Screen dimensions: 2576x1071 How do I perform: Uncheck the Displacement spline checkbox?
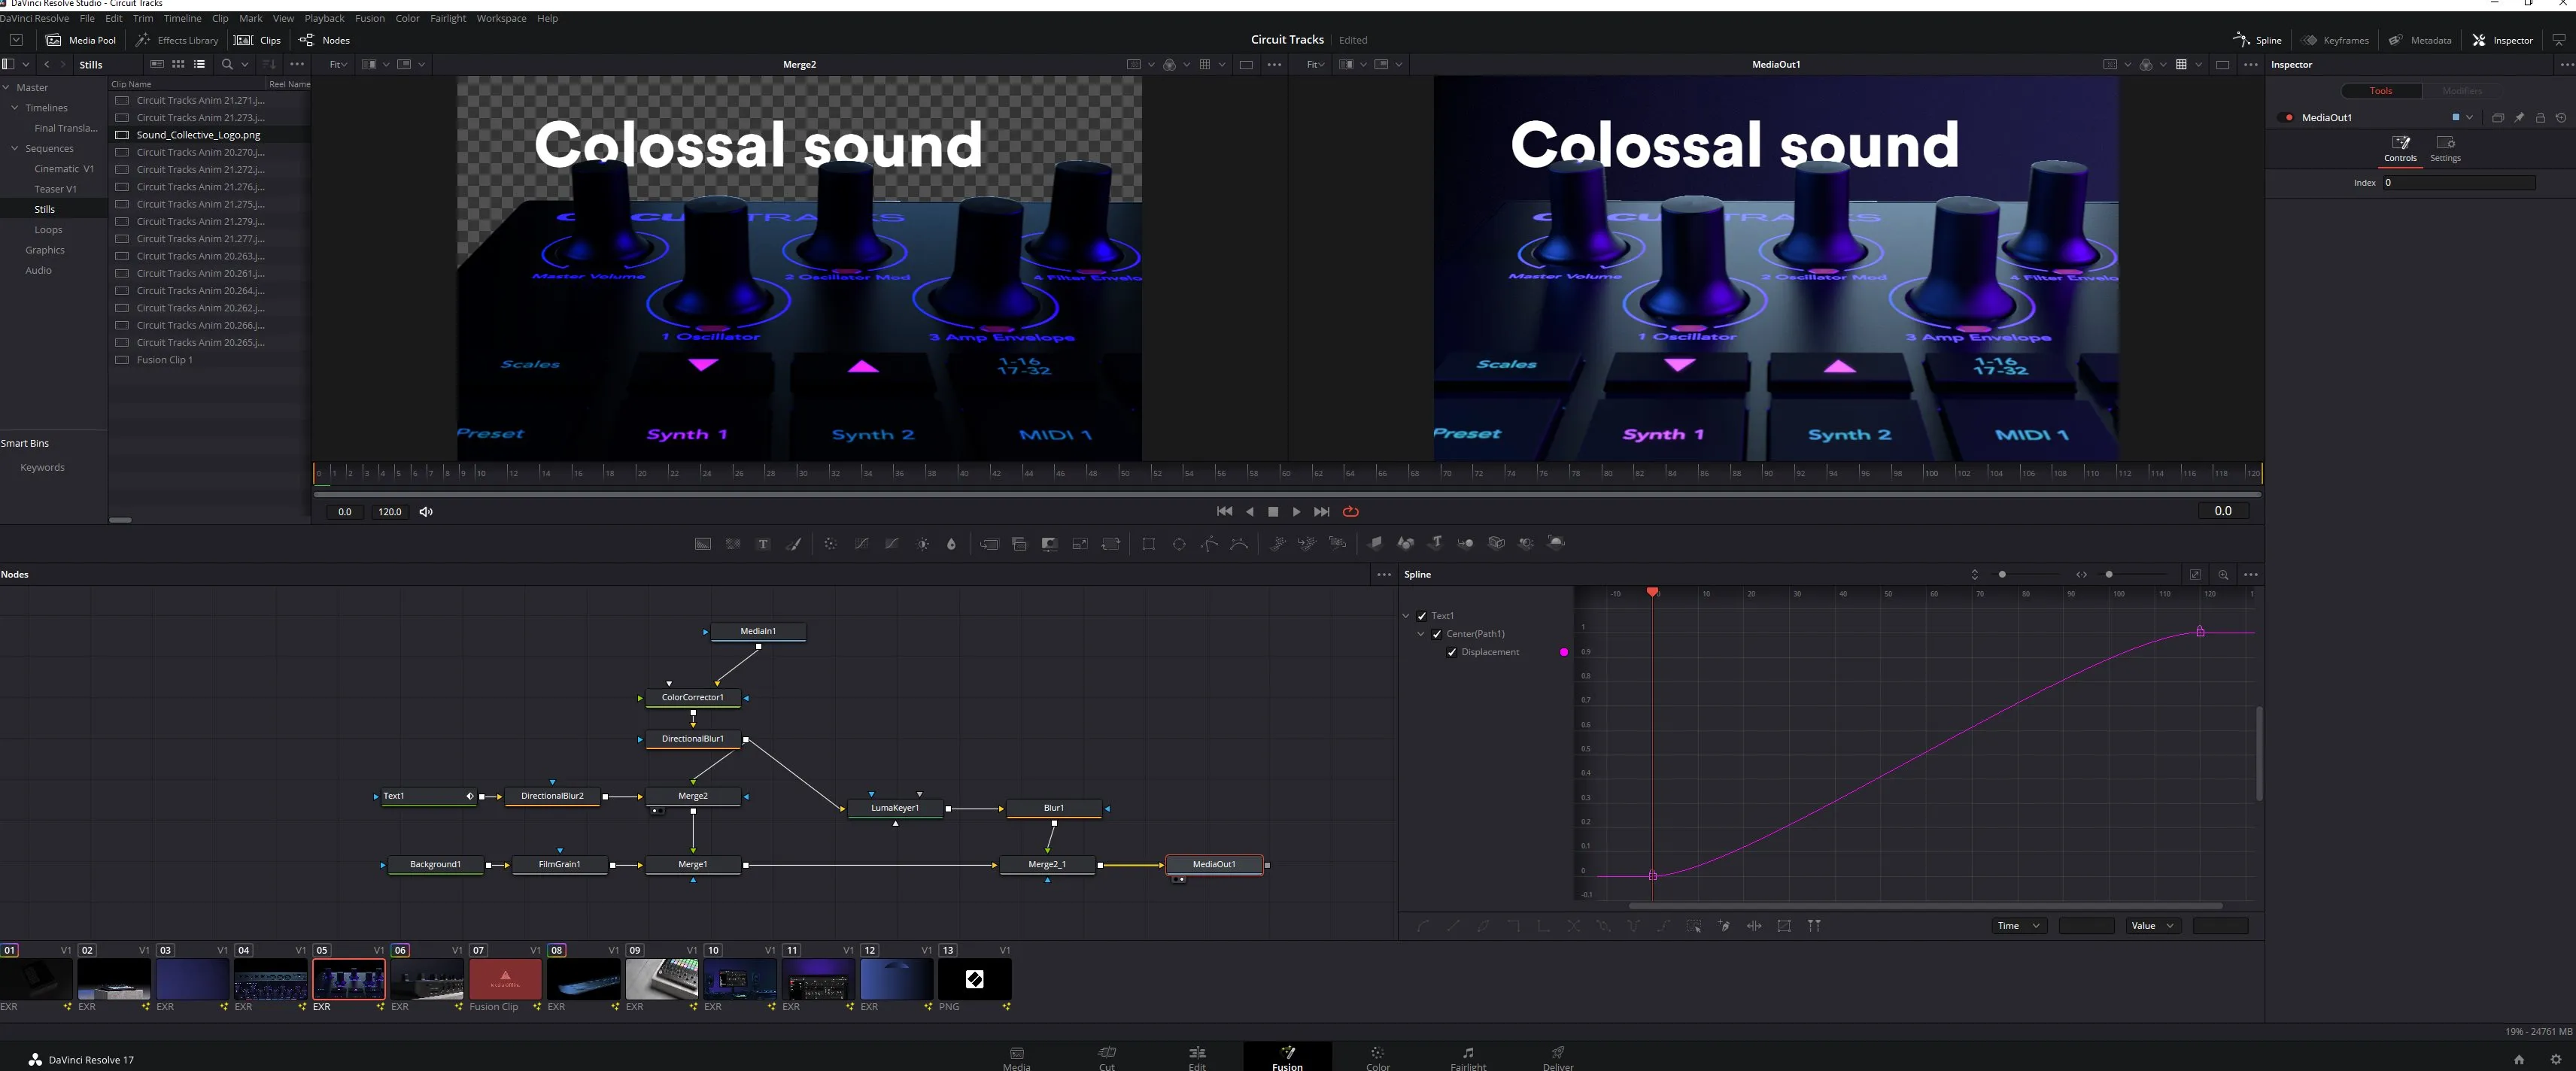[x=1452, y=652]
